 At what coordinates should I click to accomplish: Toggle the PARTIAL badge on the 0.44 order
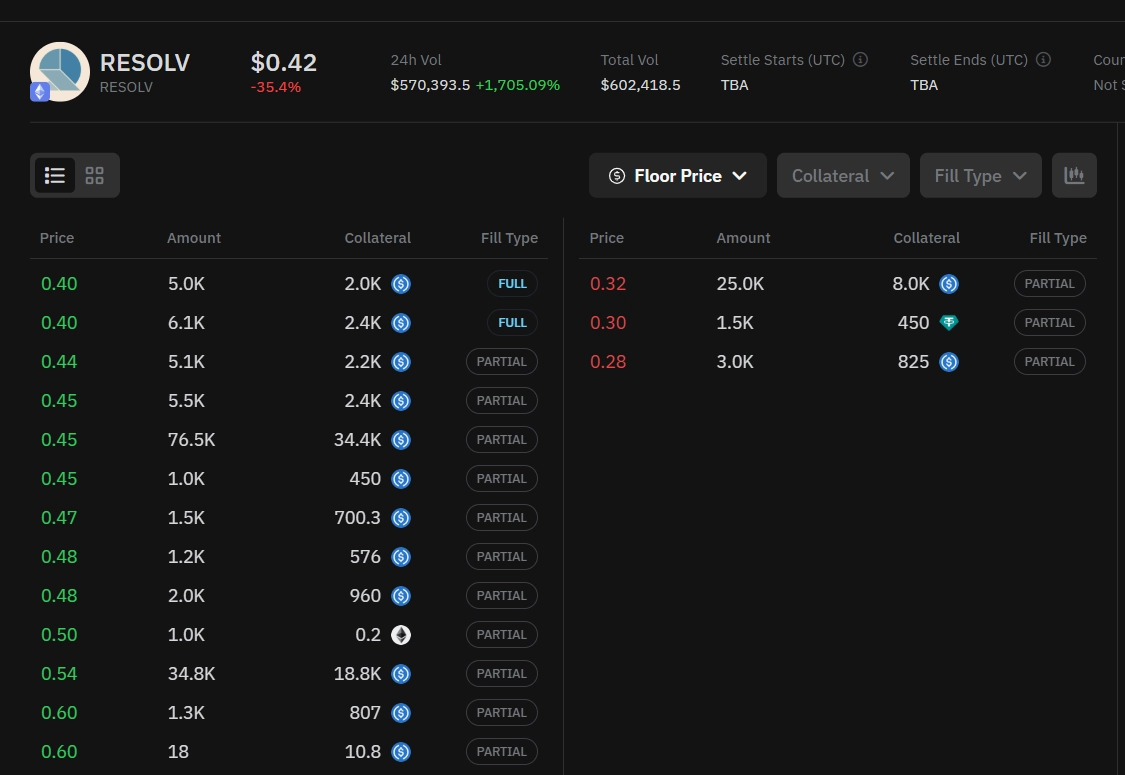[502, 361]
